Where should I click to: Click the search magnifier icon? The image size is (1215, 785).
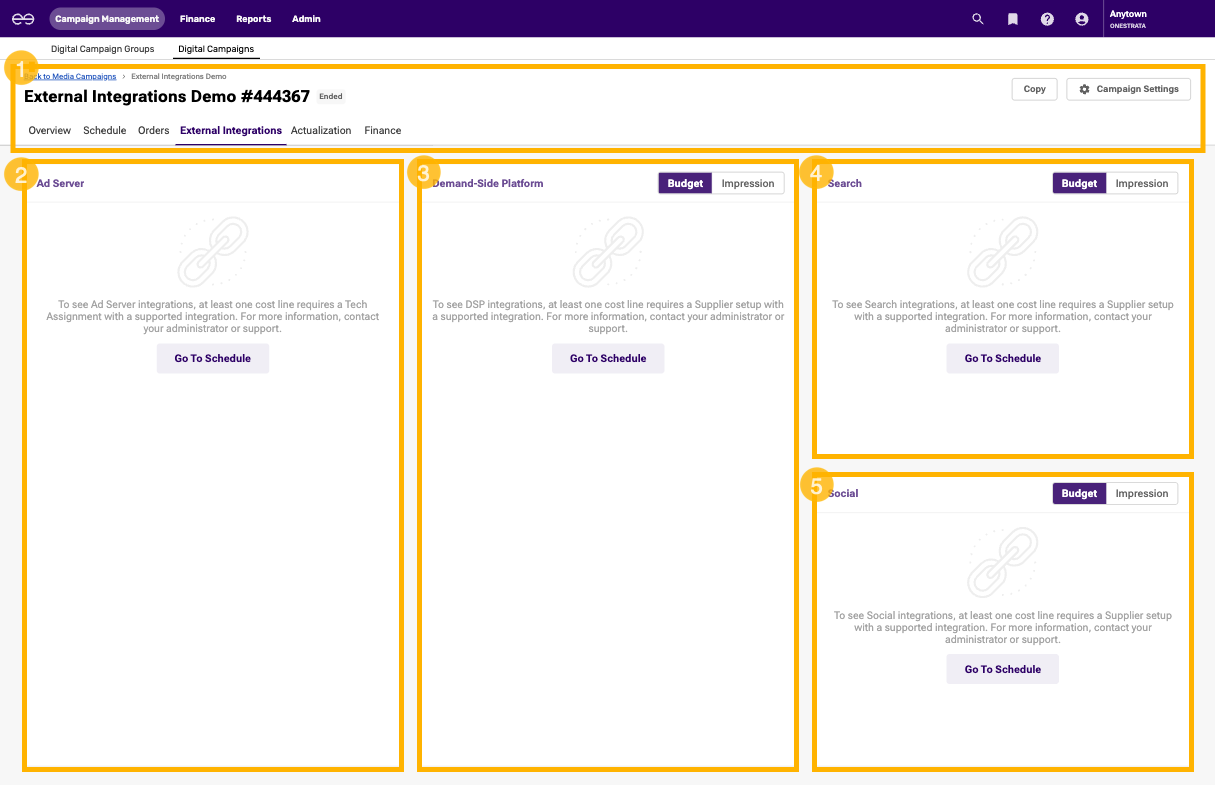point(978,19)
